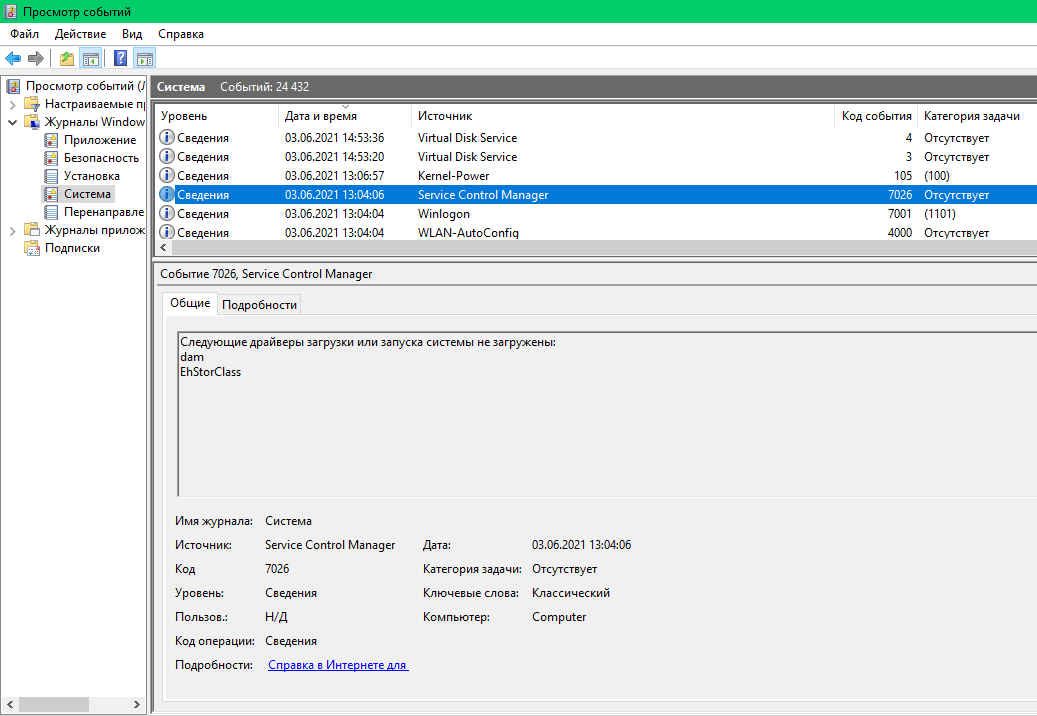
Task: Open the Файл menu
Action: (x=24, y=34)
